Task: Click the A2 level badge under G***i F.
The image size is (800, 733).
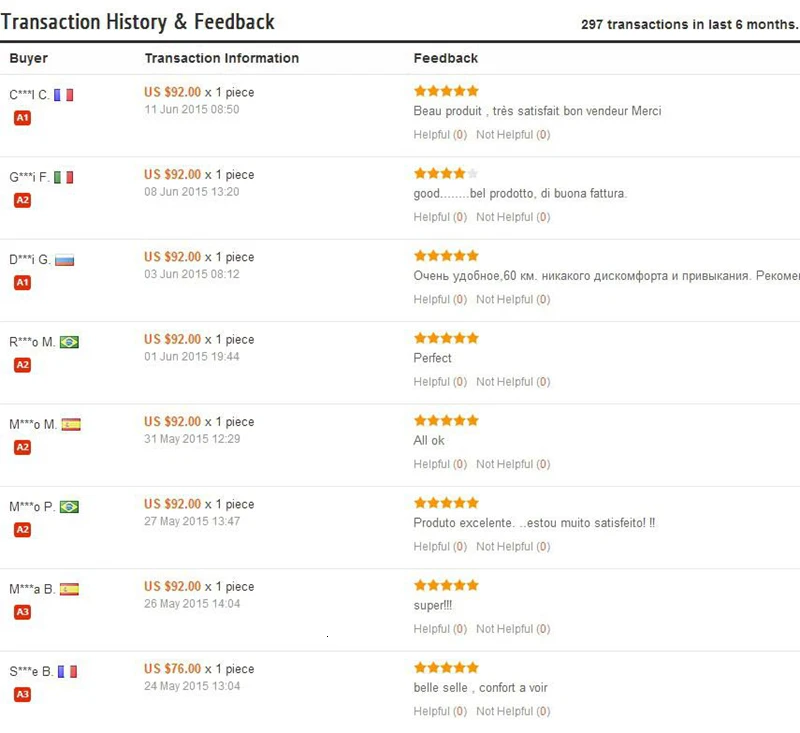Action: point(22,200)
